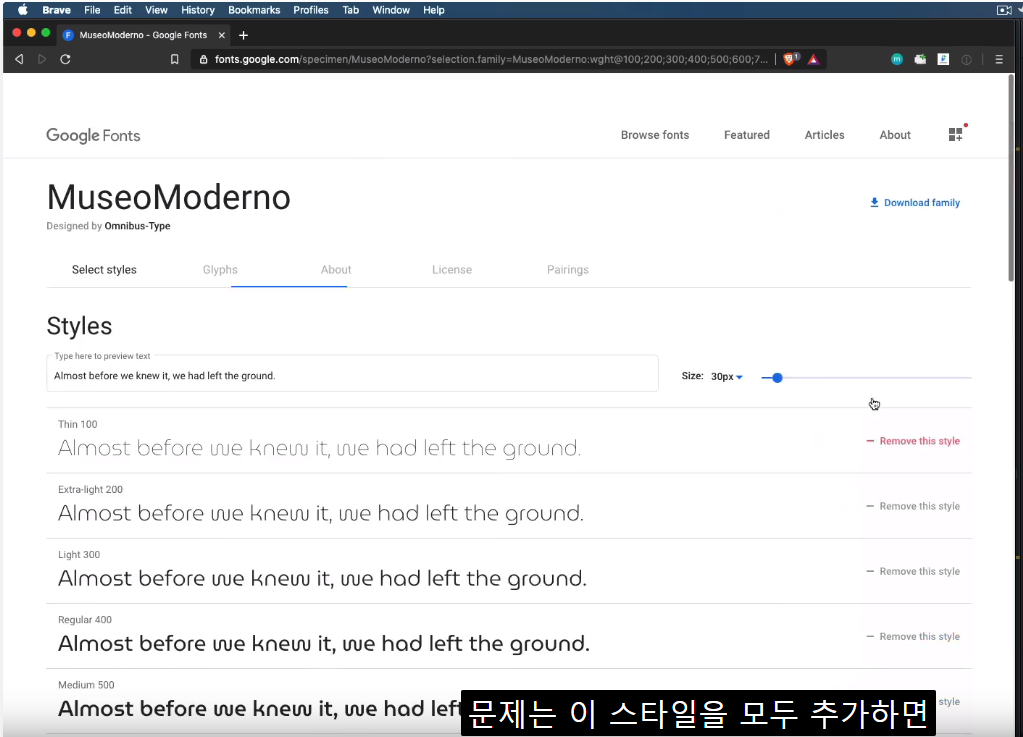Click the Regular 400 preview sentence
Screen dimensions: 1023x737
click(324, 644)
